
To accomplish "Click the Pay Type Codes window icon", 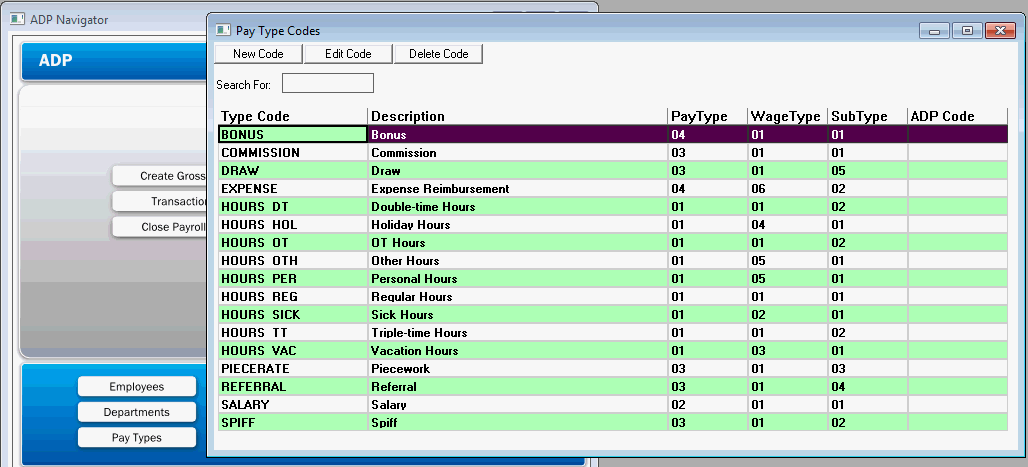I will pos(223,31).
